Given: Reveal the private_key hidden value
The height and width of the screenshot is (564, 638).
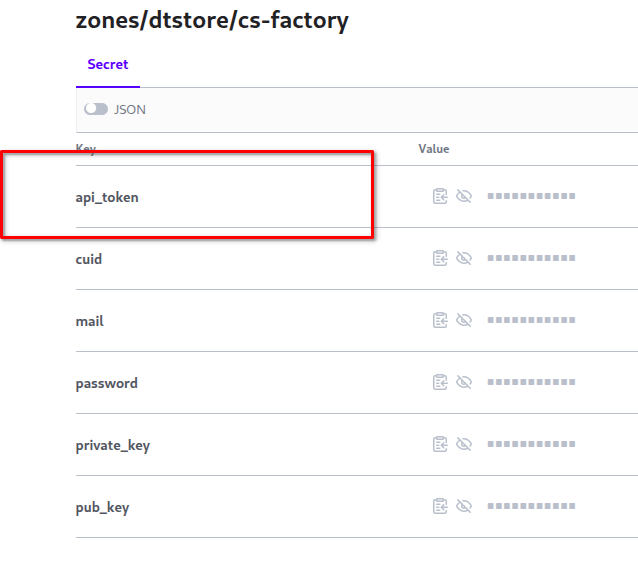Looking at the screenshot, I should point(464,444).
